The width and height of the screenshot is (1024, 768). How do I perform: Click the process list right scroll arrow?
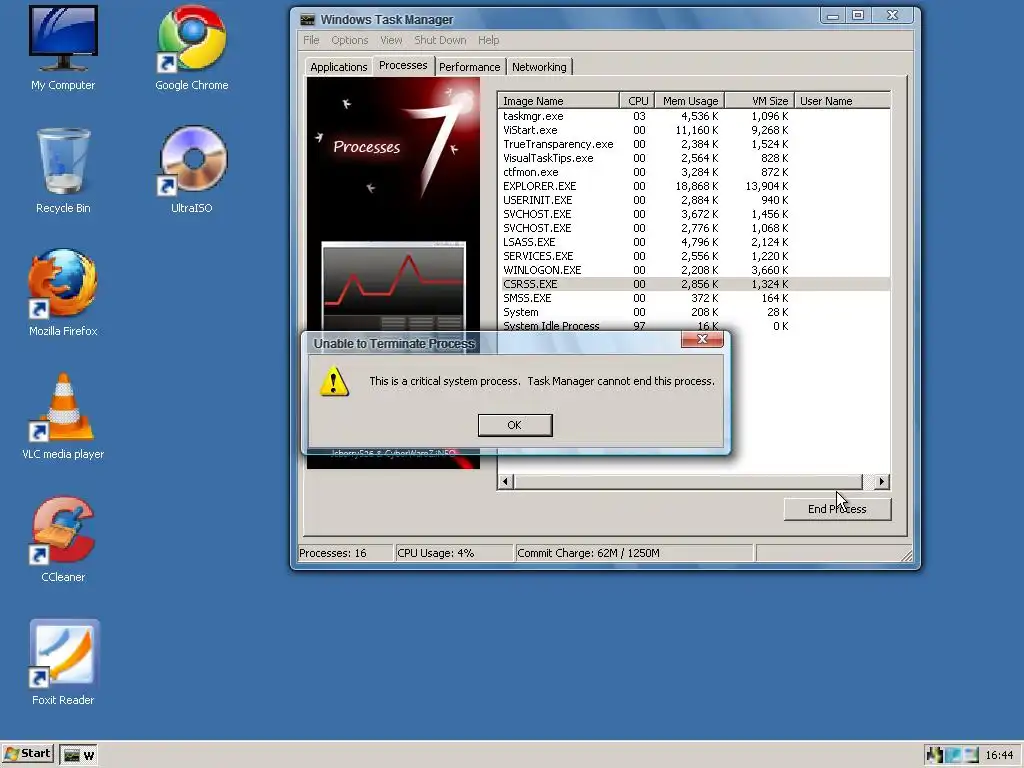(882, 482)
